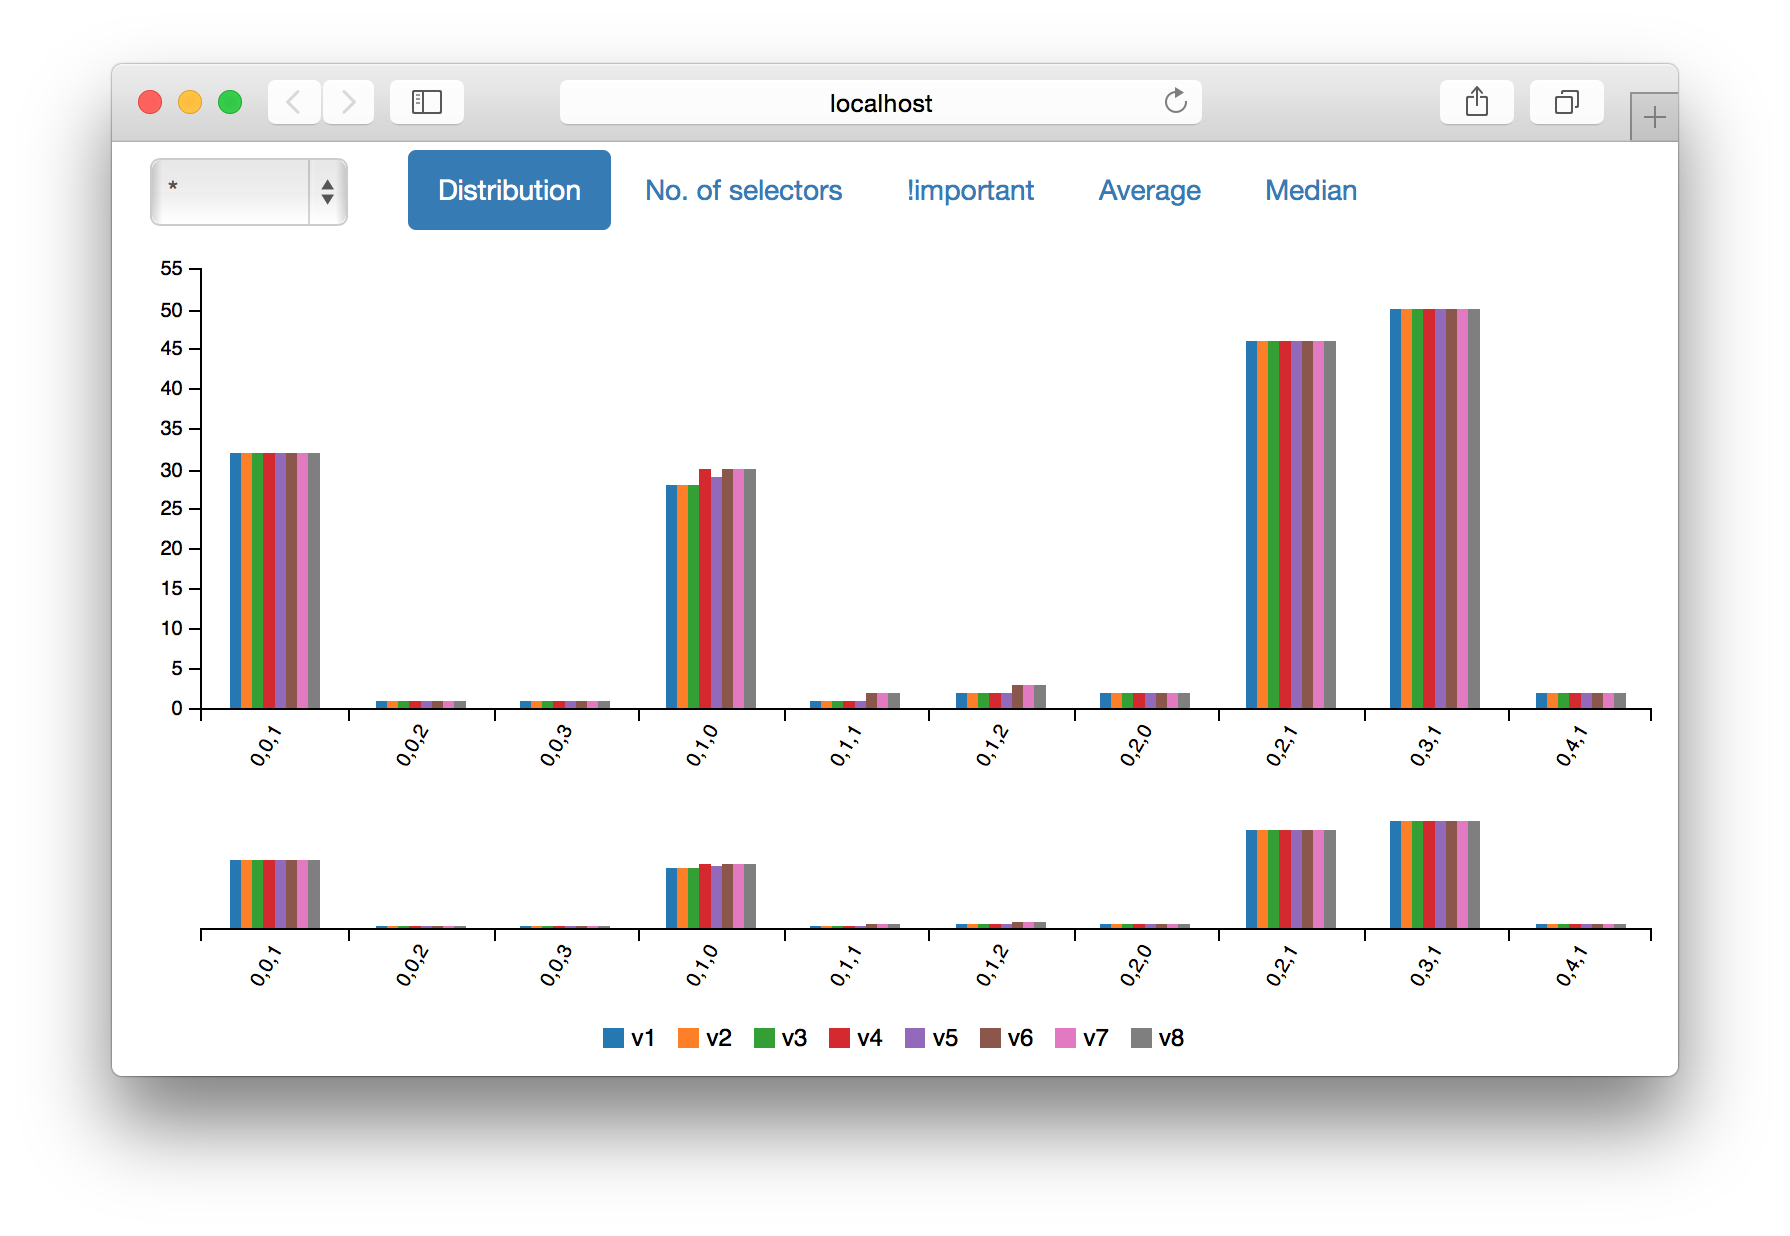Click the 0,1,2 label on main chart
The height and width of the screenshot is (1236, 1790).
992,747
